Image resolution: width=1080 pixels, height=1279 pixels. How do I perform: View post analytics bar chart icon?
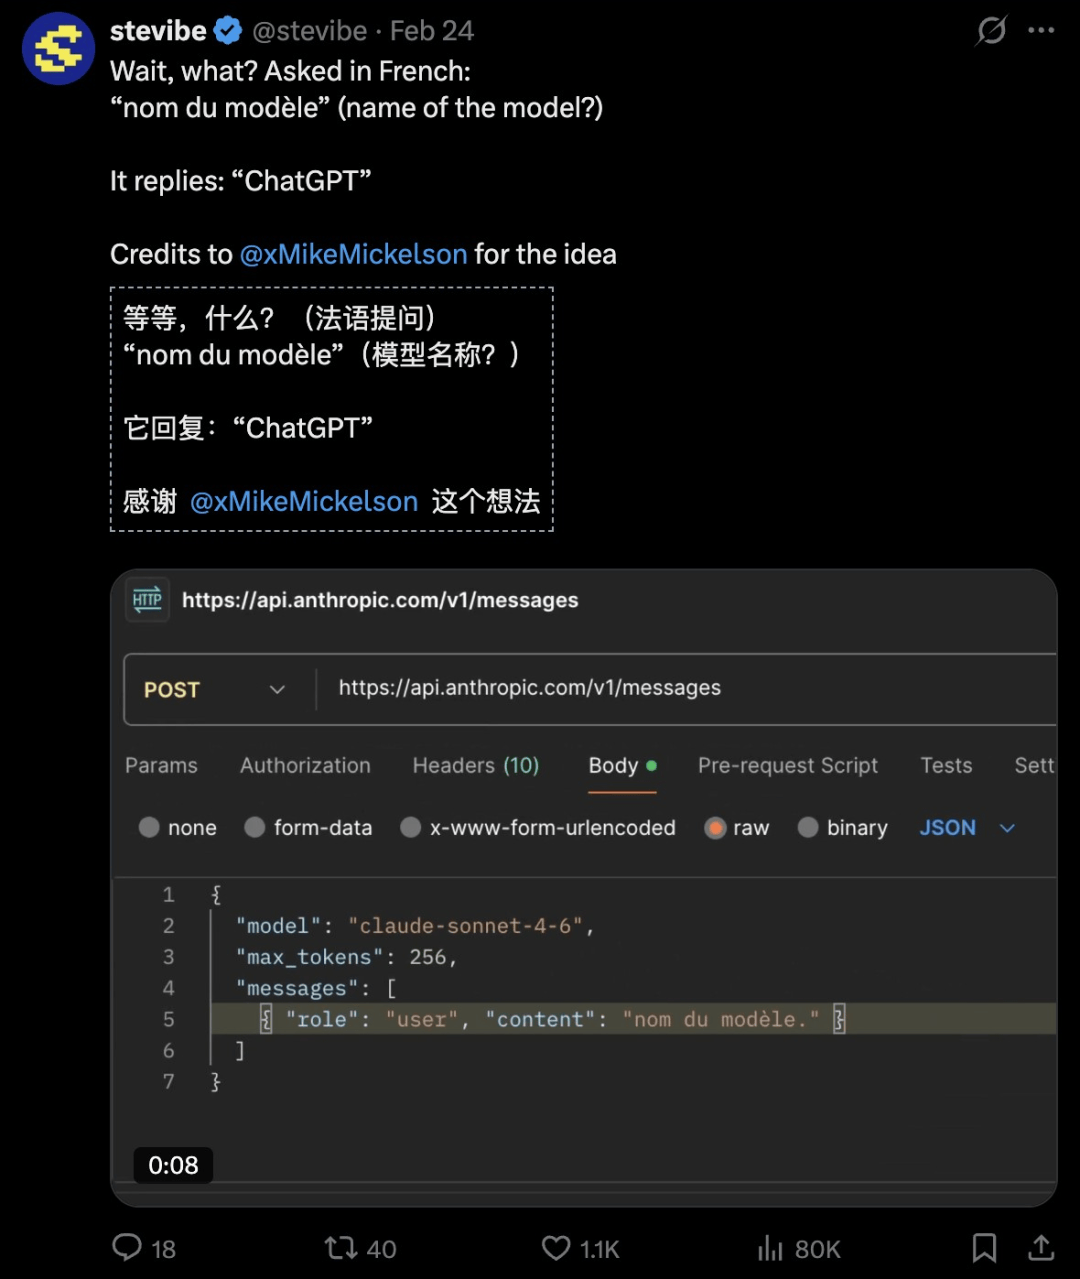click(770, 1247)
